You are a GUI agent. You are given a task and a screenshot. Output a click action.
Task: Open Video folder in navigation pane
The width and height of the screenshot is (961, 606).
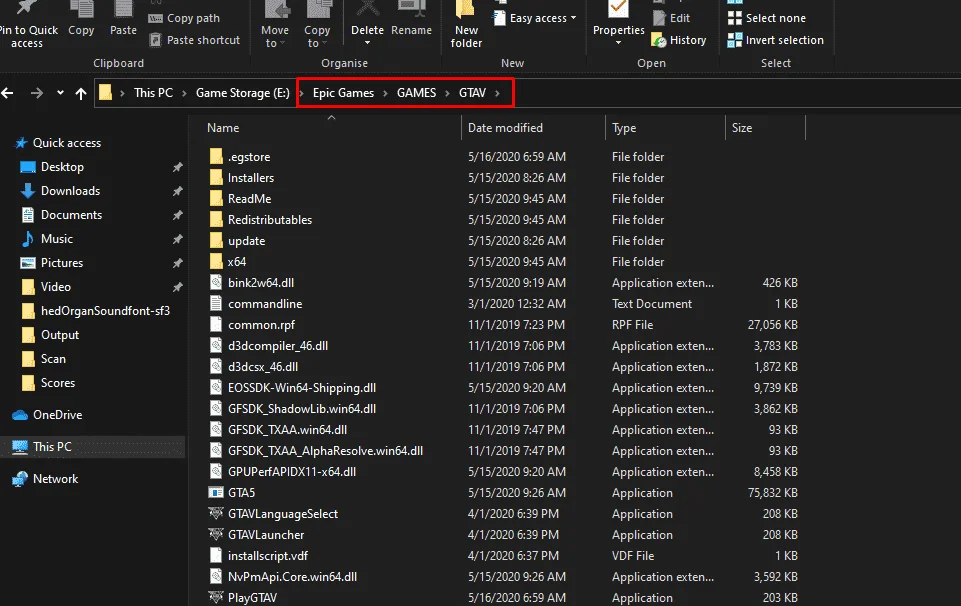pyautogui.click(x=55, y=286)
